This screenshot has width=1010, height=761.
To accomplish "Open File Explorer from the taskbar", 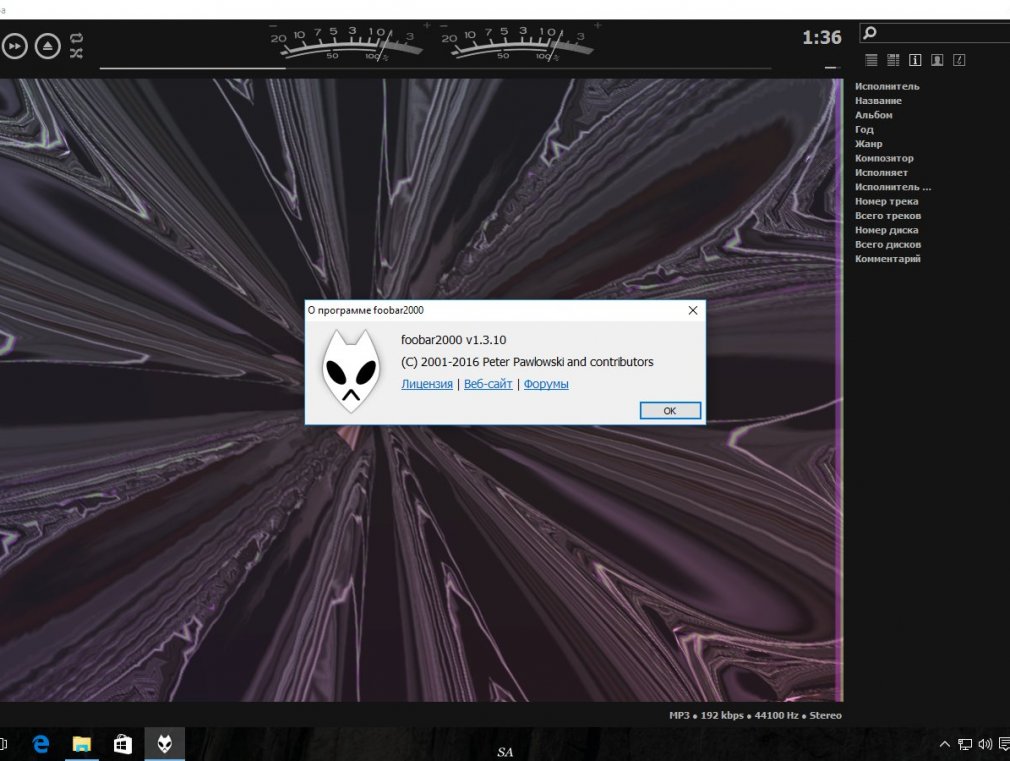I will (x=81, y=744).
